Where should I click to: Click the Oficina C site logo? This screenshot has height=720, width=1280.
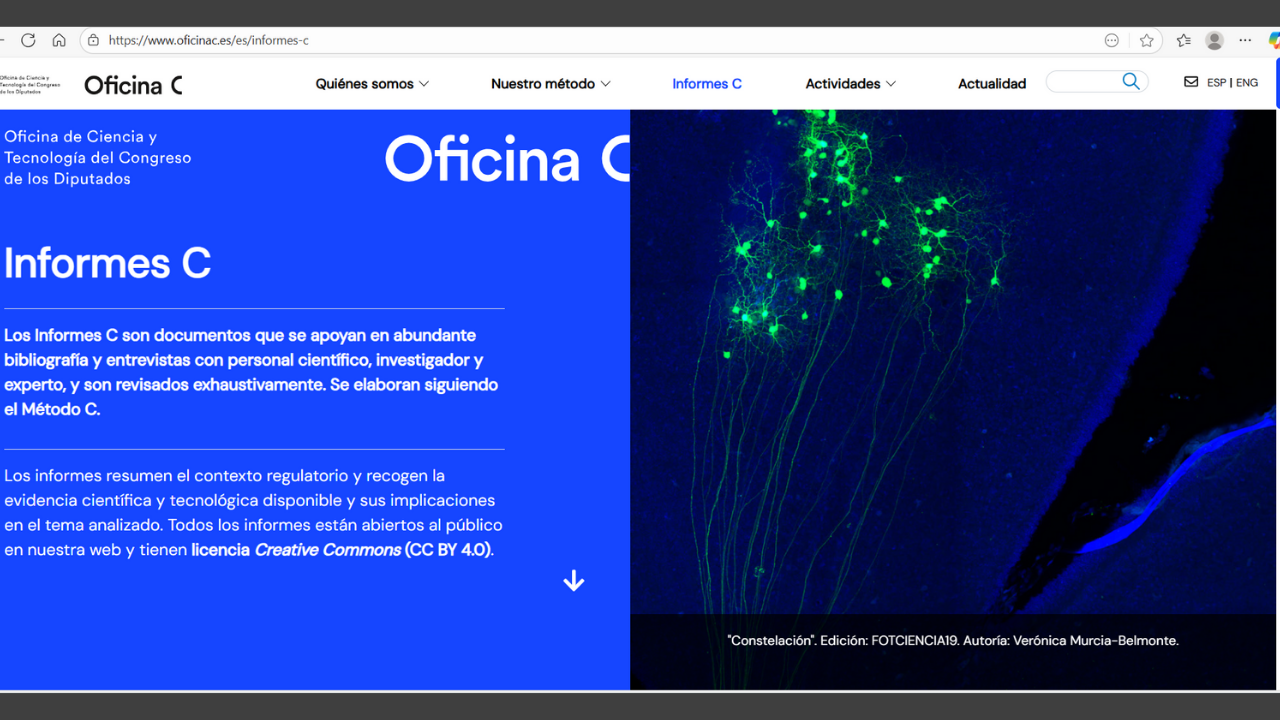133,84
